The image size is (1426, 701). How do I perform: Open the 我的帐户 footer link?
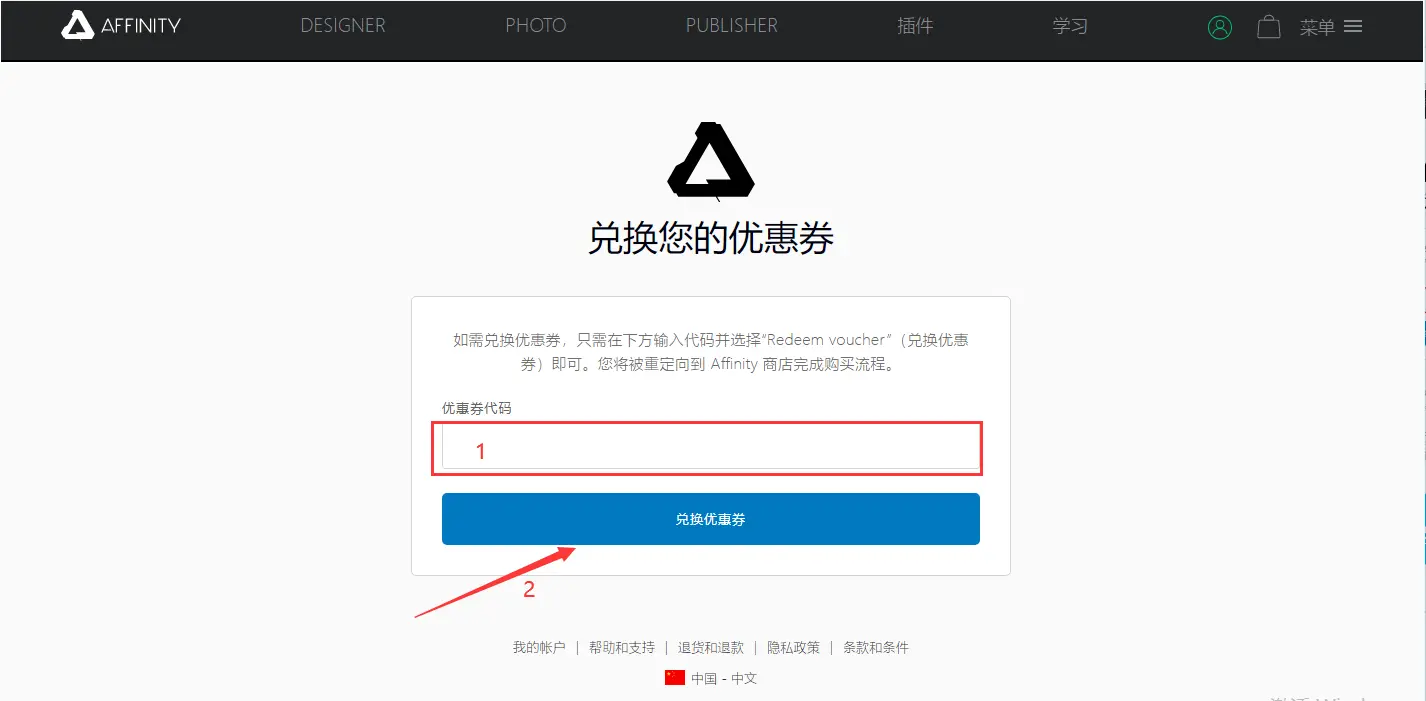pyautogui.click(x=539, y=648)
